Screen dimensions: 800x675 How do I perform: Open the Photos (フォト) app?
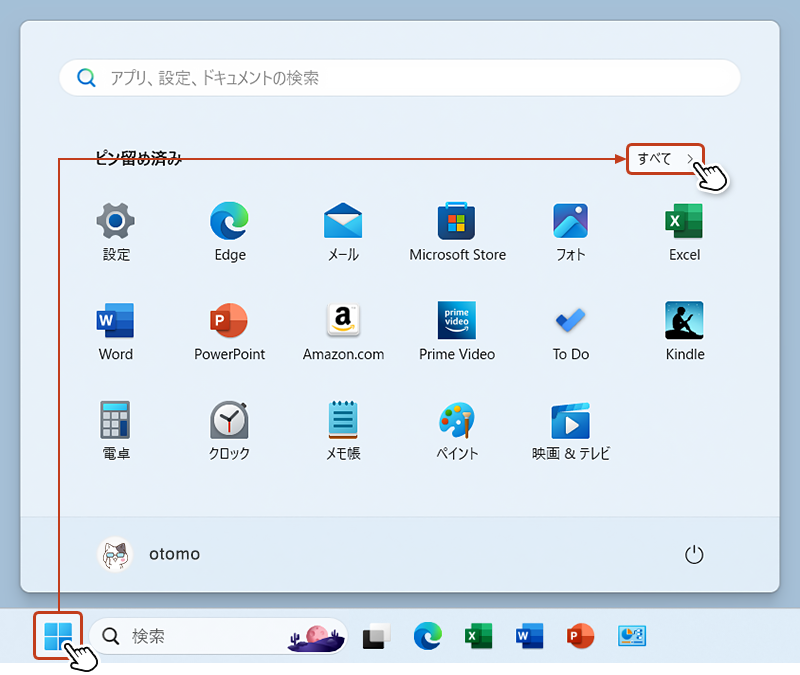(570, 232)
